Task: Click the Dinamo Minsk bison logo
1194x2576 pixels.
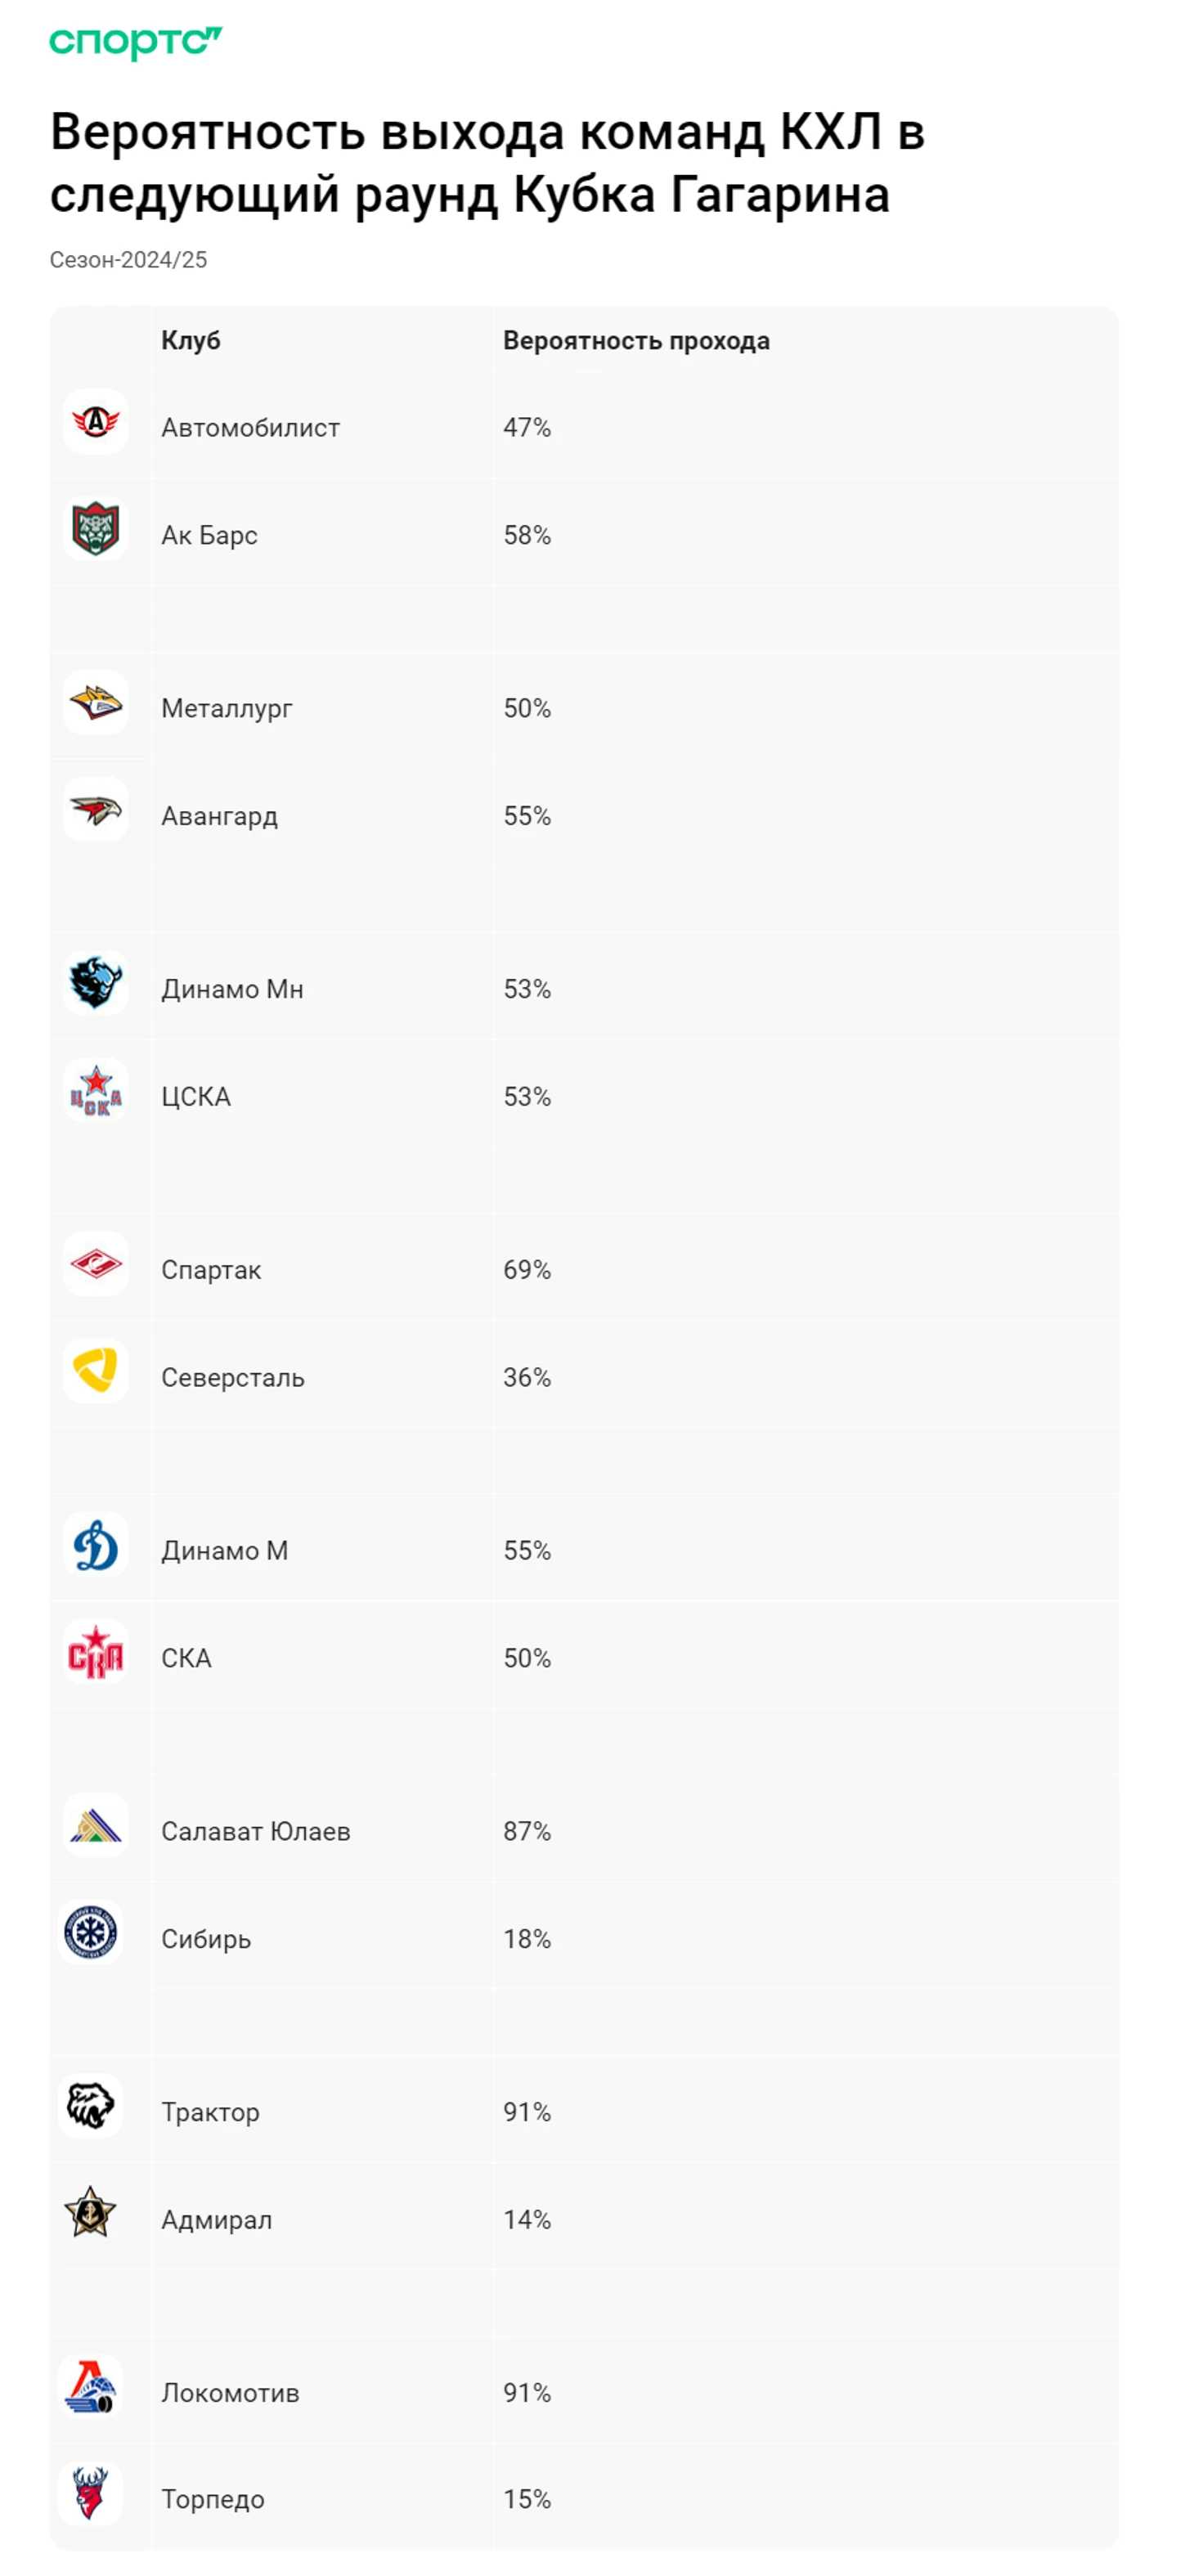Action: pos(96,983)
